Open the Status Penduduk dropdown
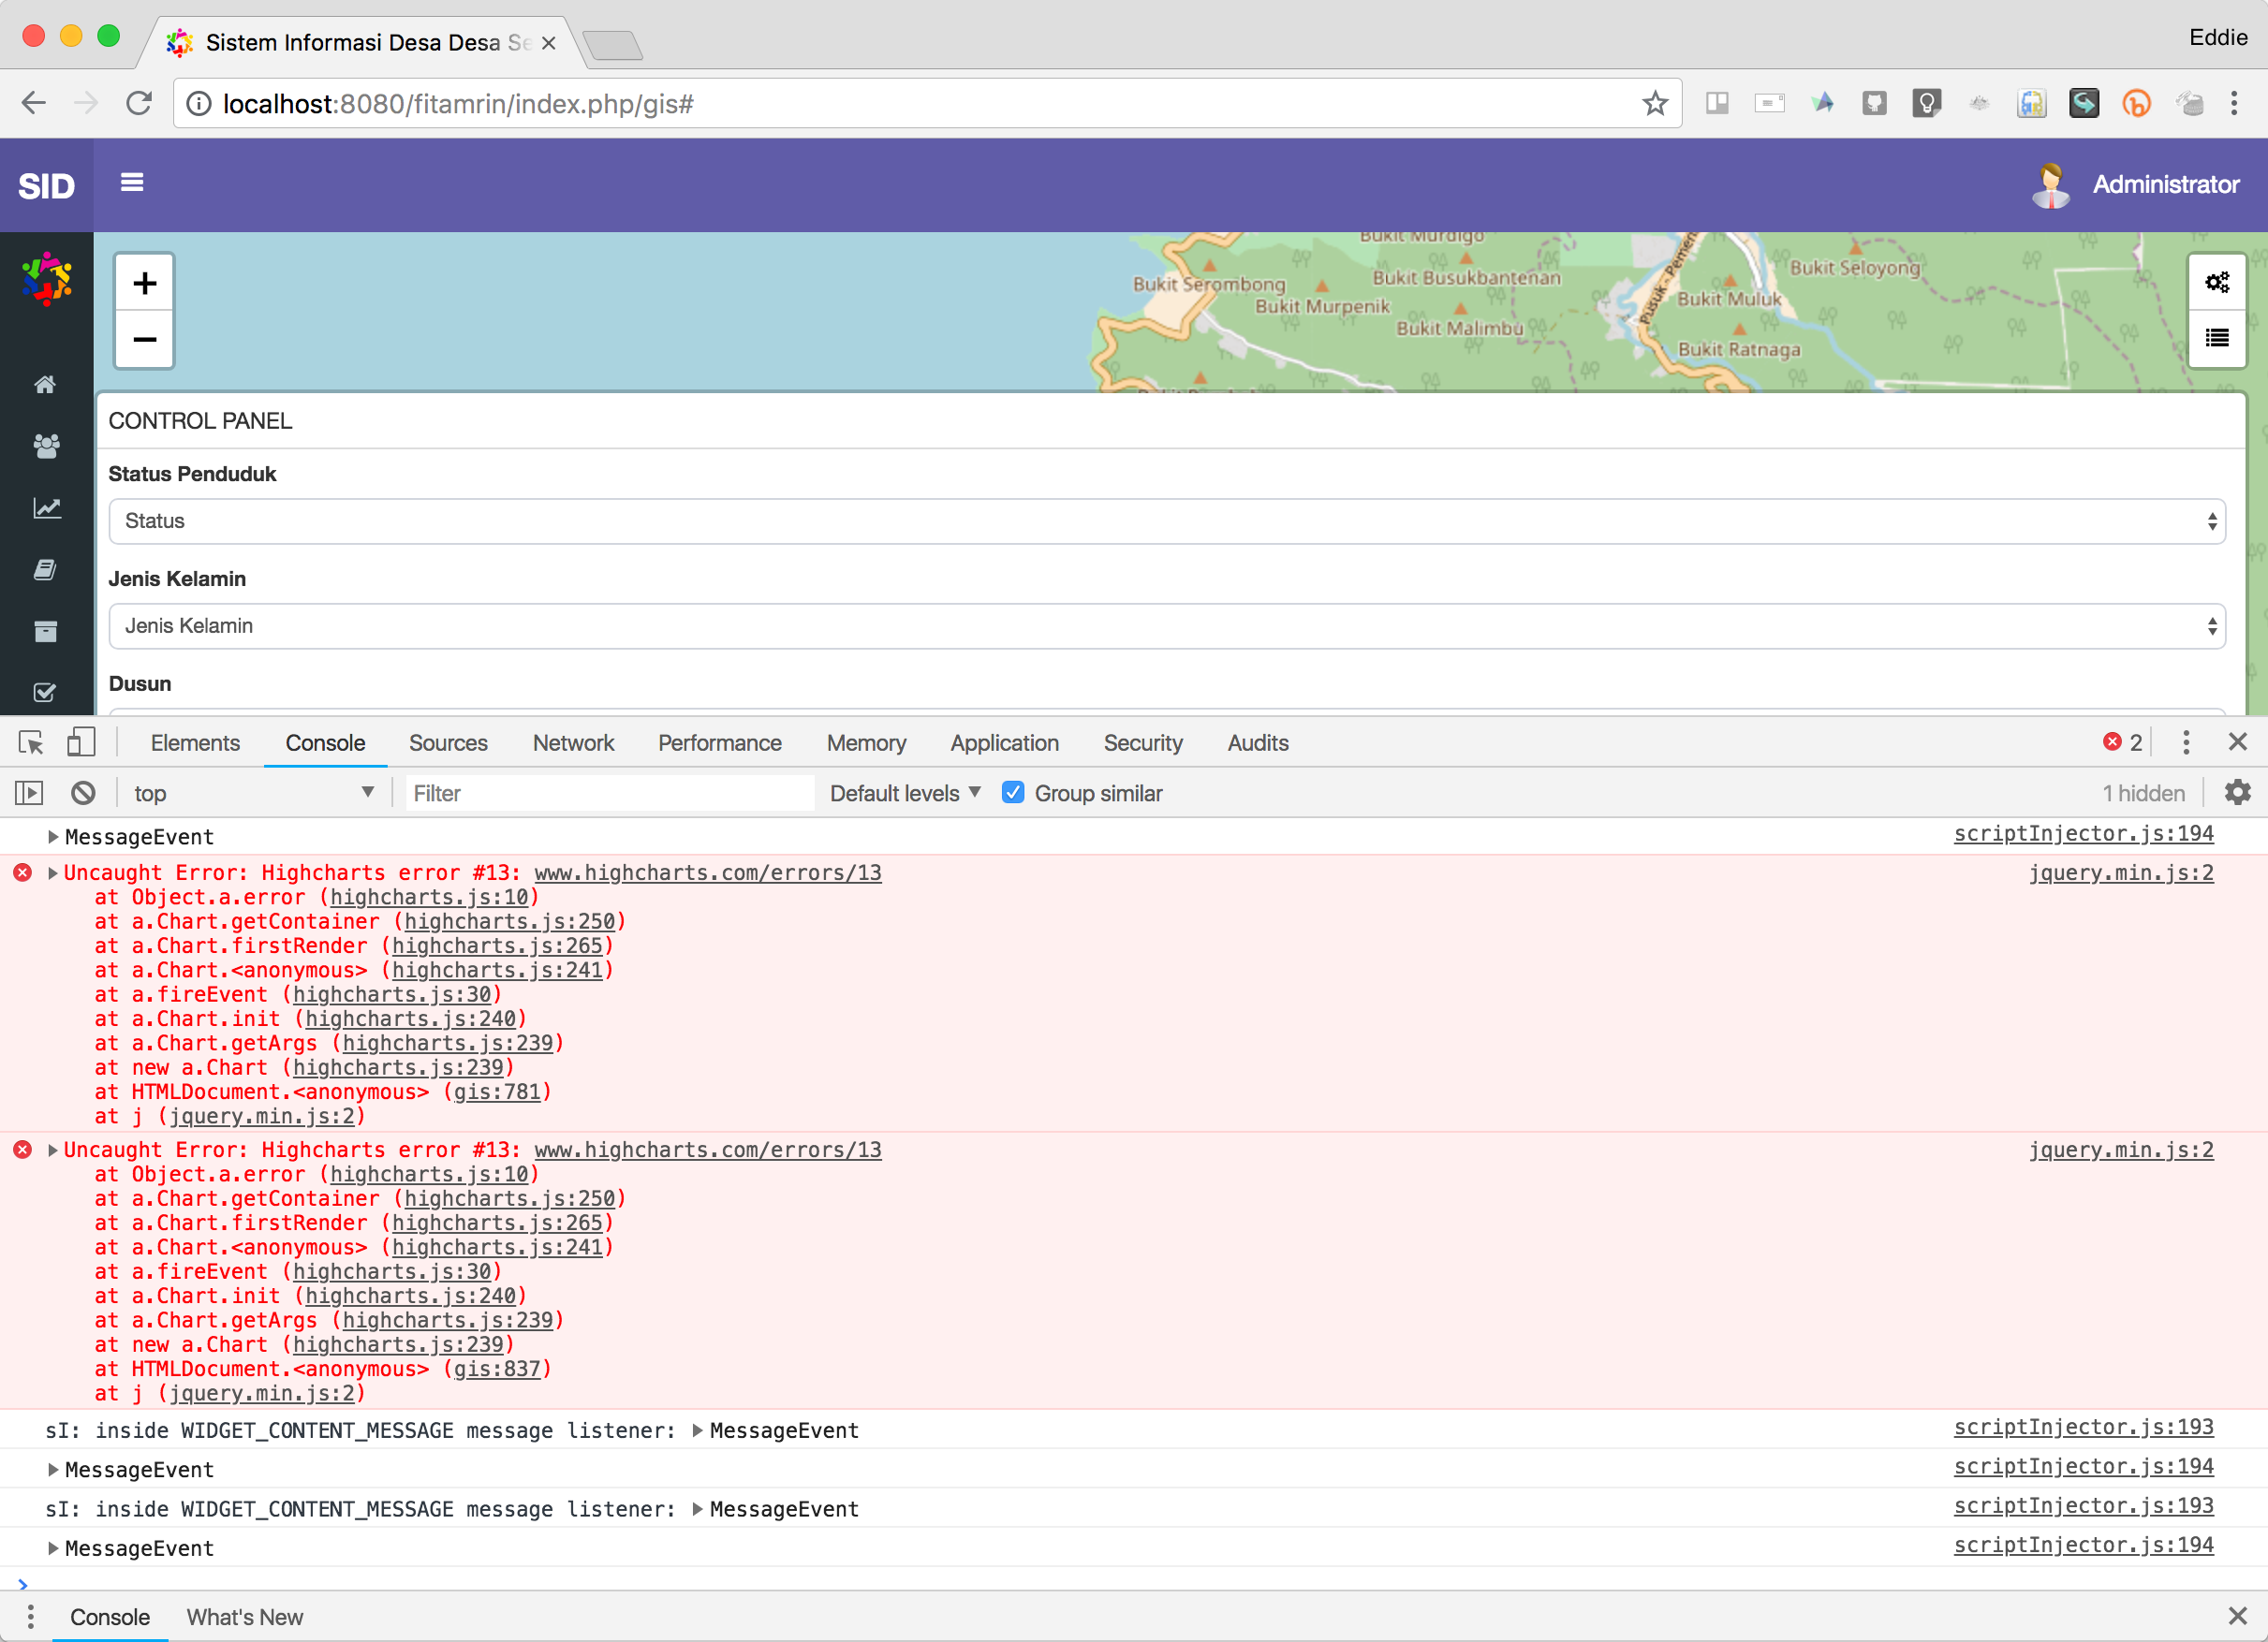Viewport: 2268px width, 1642px height. [x=1166, y=521]
